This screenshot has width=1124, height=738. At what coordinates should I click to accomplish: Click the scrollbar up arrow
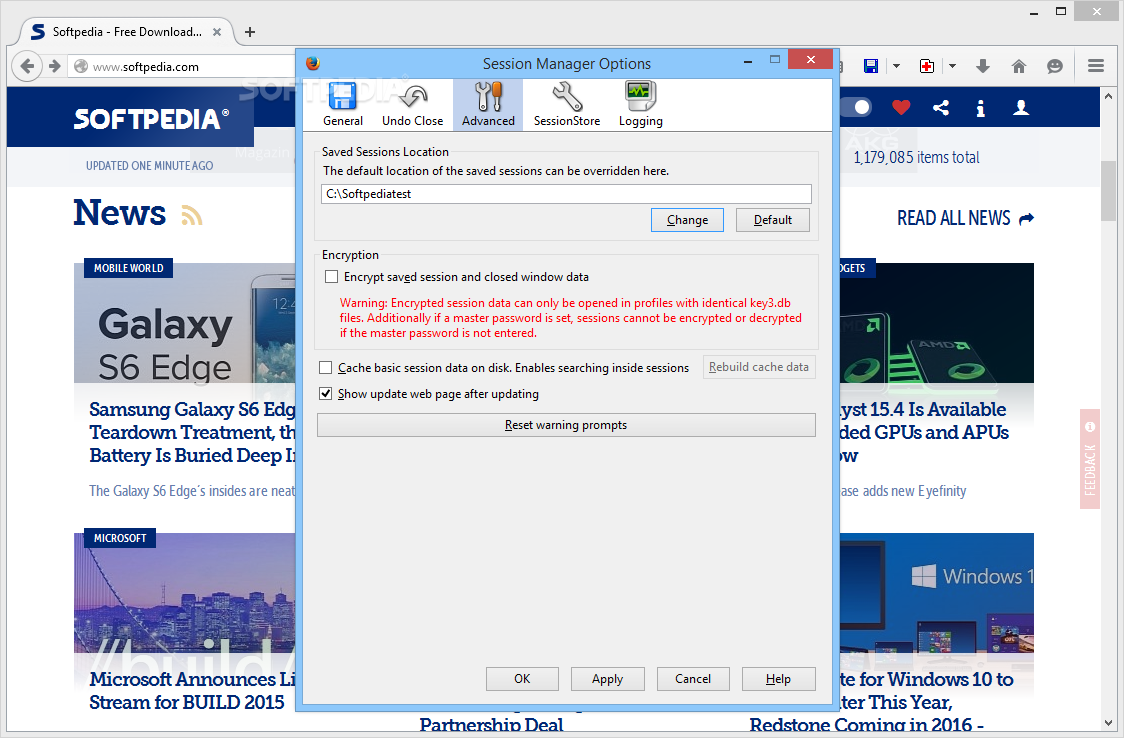point(1108,95)
